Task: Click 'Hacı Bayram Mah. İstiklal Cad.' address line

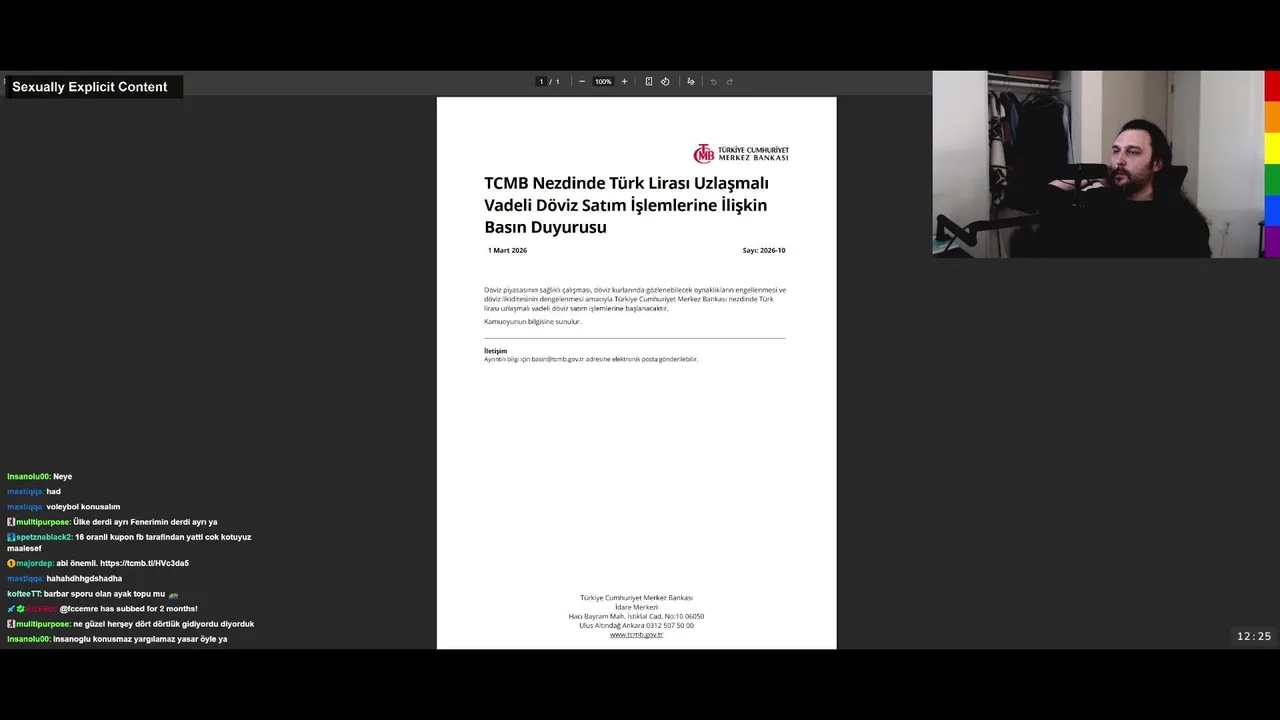Action: [636, 616]
